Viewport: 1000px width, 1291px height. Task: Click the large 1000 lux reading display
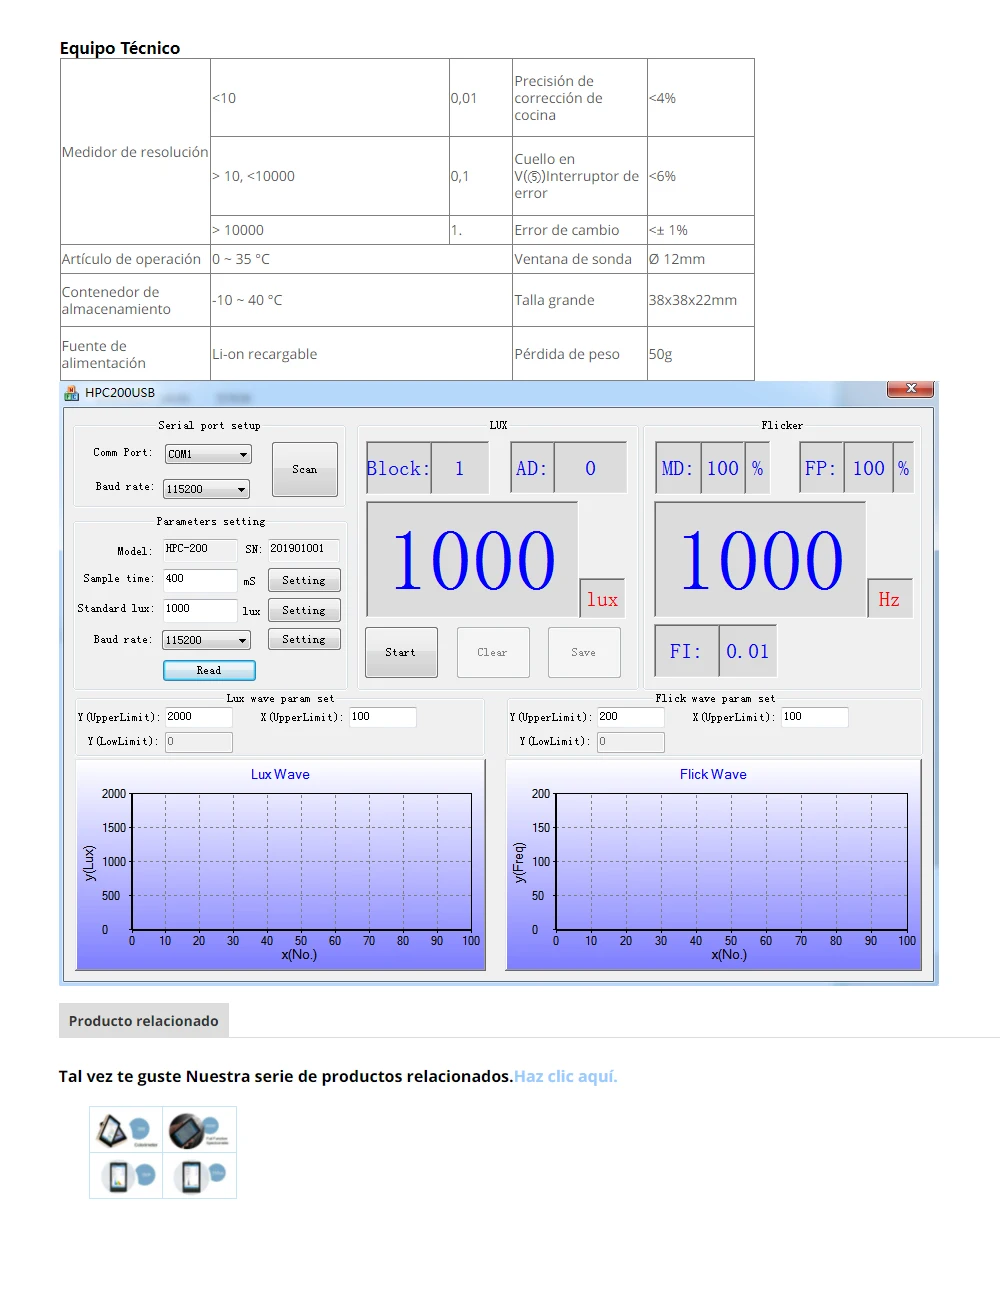[x=472, y=560]
